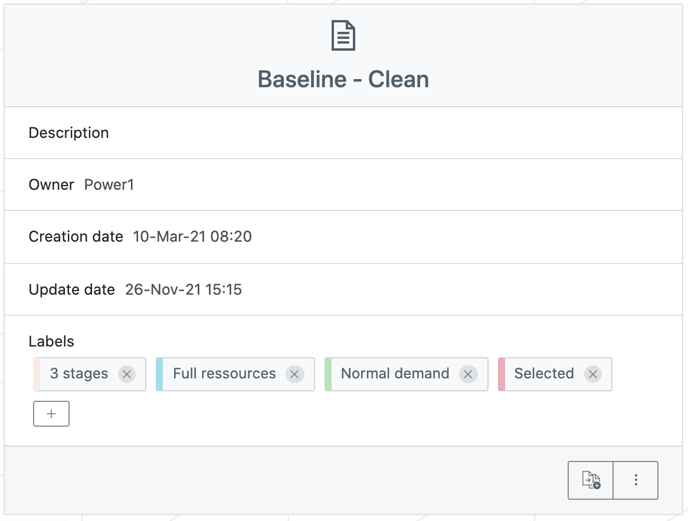Remove the '3 stages' label
This screenshot has width=688, height=521.
(x=127, y=374)
